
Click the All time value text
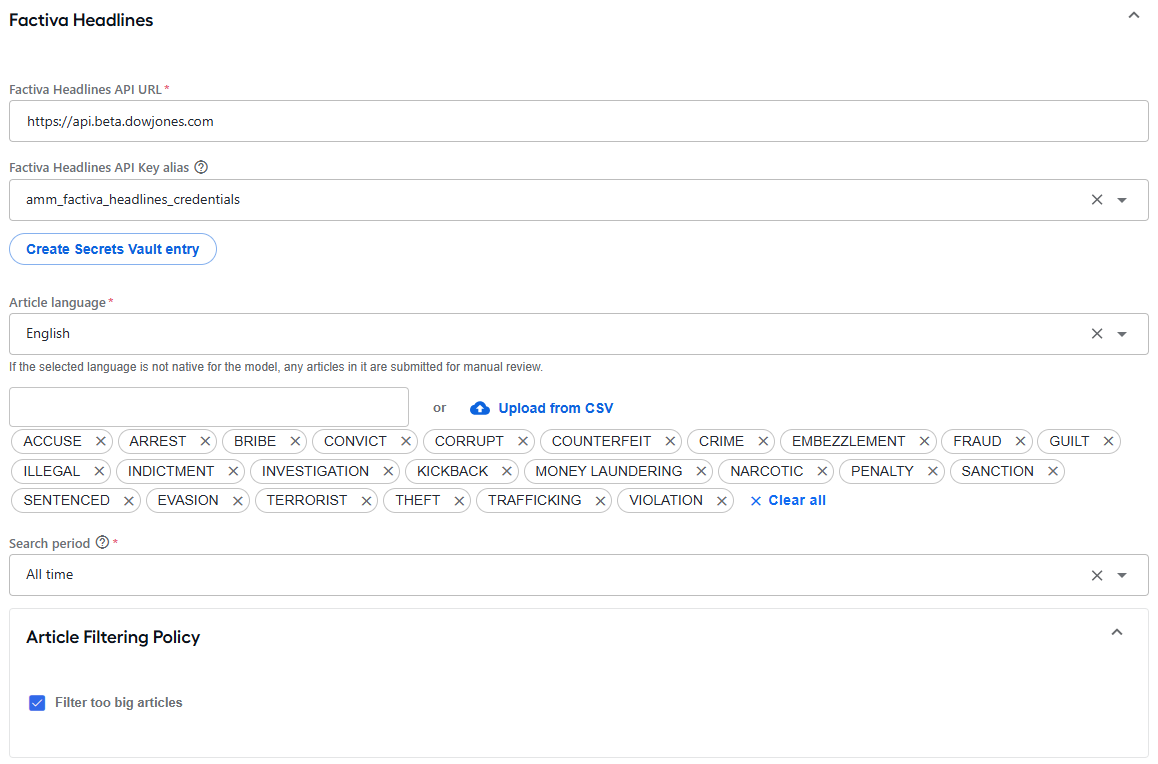point(49,574)
